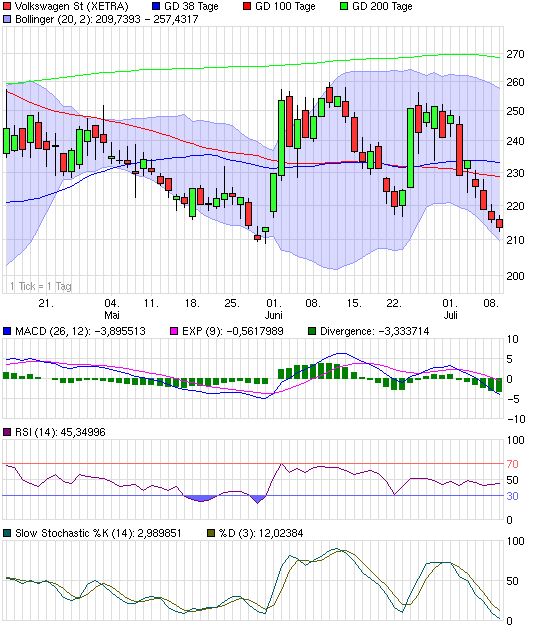545x642 pixels.
Task: Click EXP (9) value -0,5617989
Action: (255, 331)
